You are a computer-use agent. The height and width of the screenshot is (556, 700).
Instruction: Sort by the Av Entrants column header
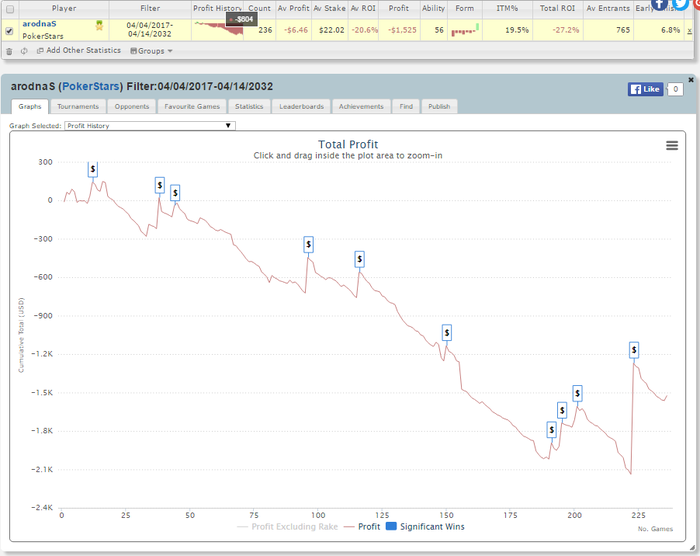(608, 8)
